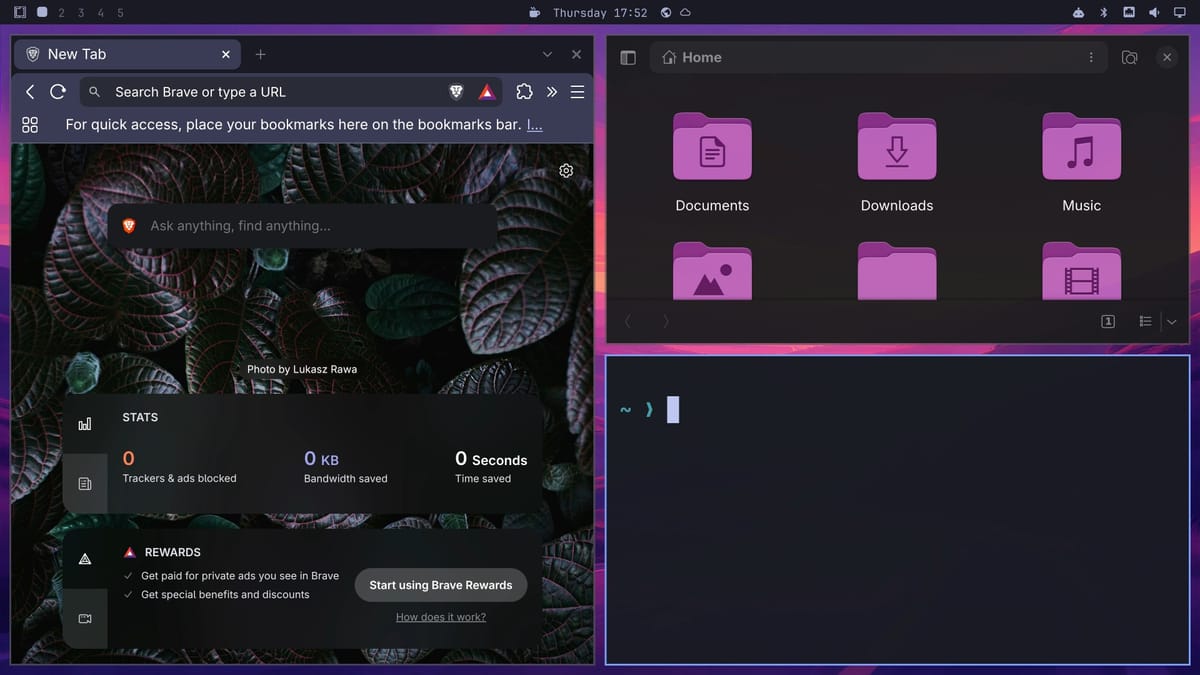The width and height of the screenshot is (1200, 675).
Task: Expand the tab search dropdown in Brave
Action: click(x=547, y=55)
